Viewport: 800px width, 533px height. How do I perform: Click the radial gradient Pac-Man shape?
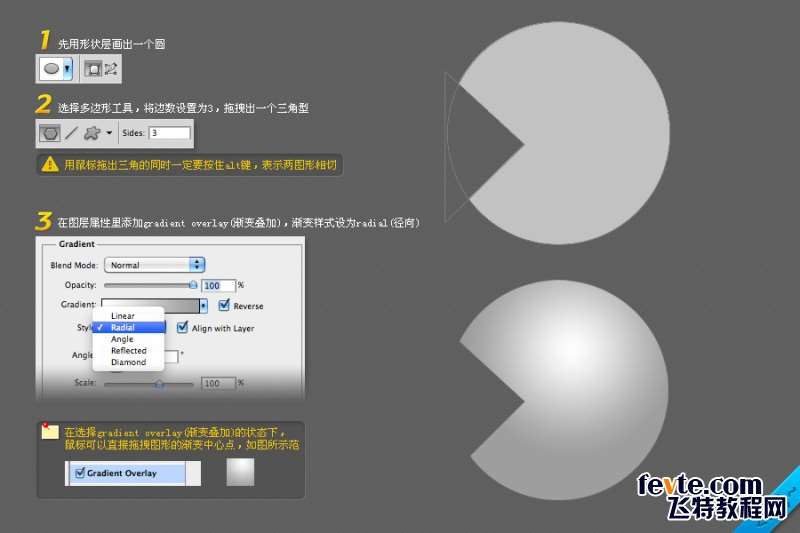coord(582,390)
